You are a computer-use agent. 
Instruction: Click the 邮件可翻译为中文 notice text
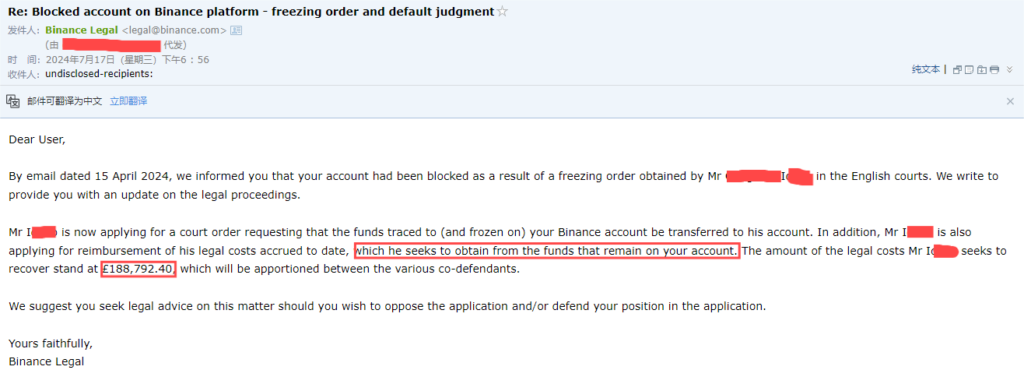pyautogui.click(x=65, y=101)
